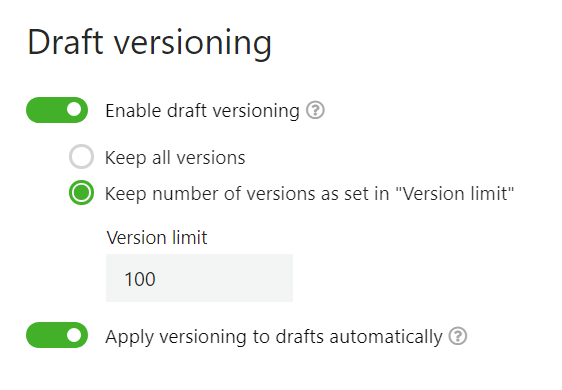Click the Keep number of versions "Version limit" text
562x390 pixels.
[x=310, y=194]
